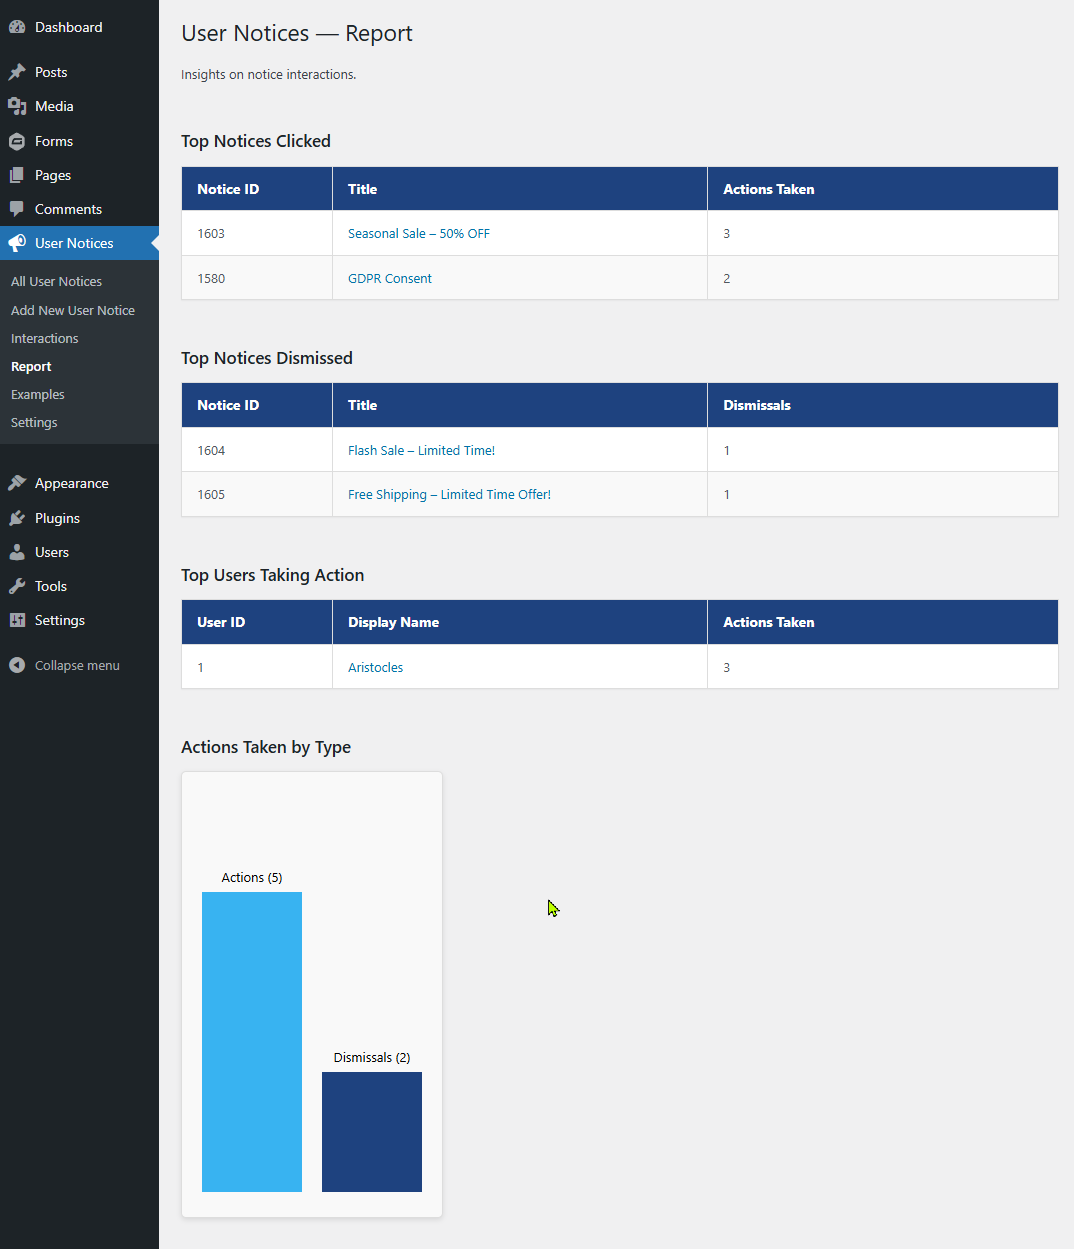Image resolution: width=1074 pixels, height=1249 pixels.
Task: Open the Interactions submenu item
Action: [44, 338]
